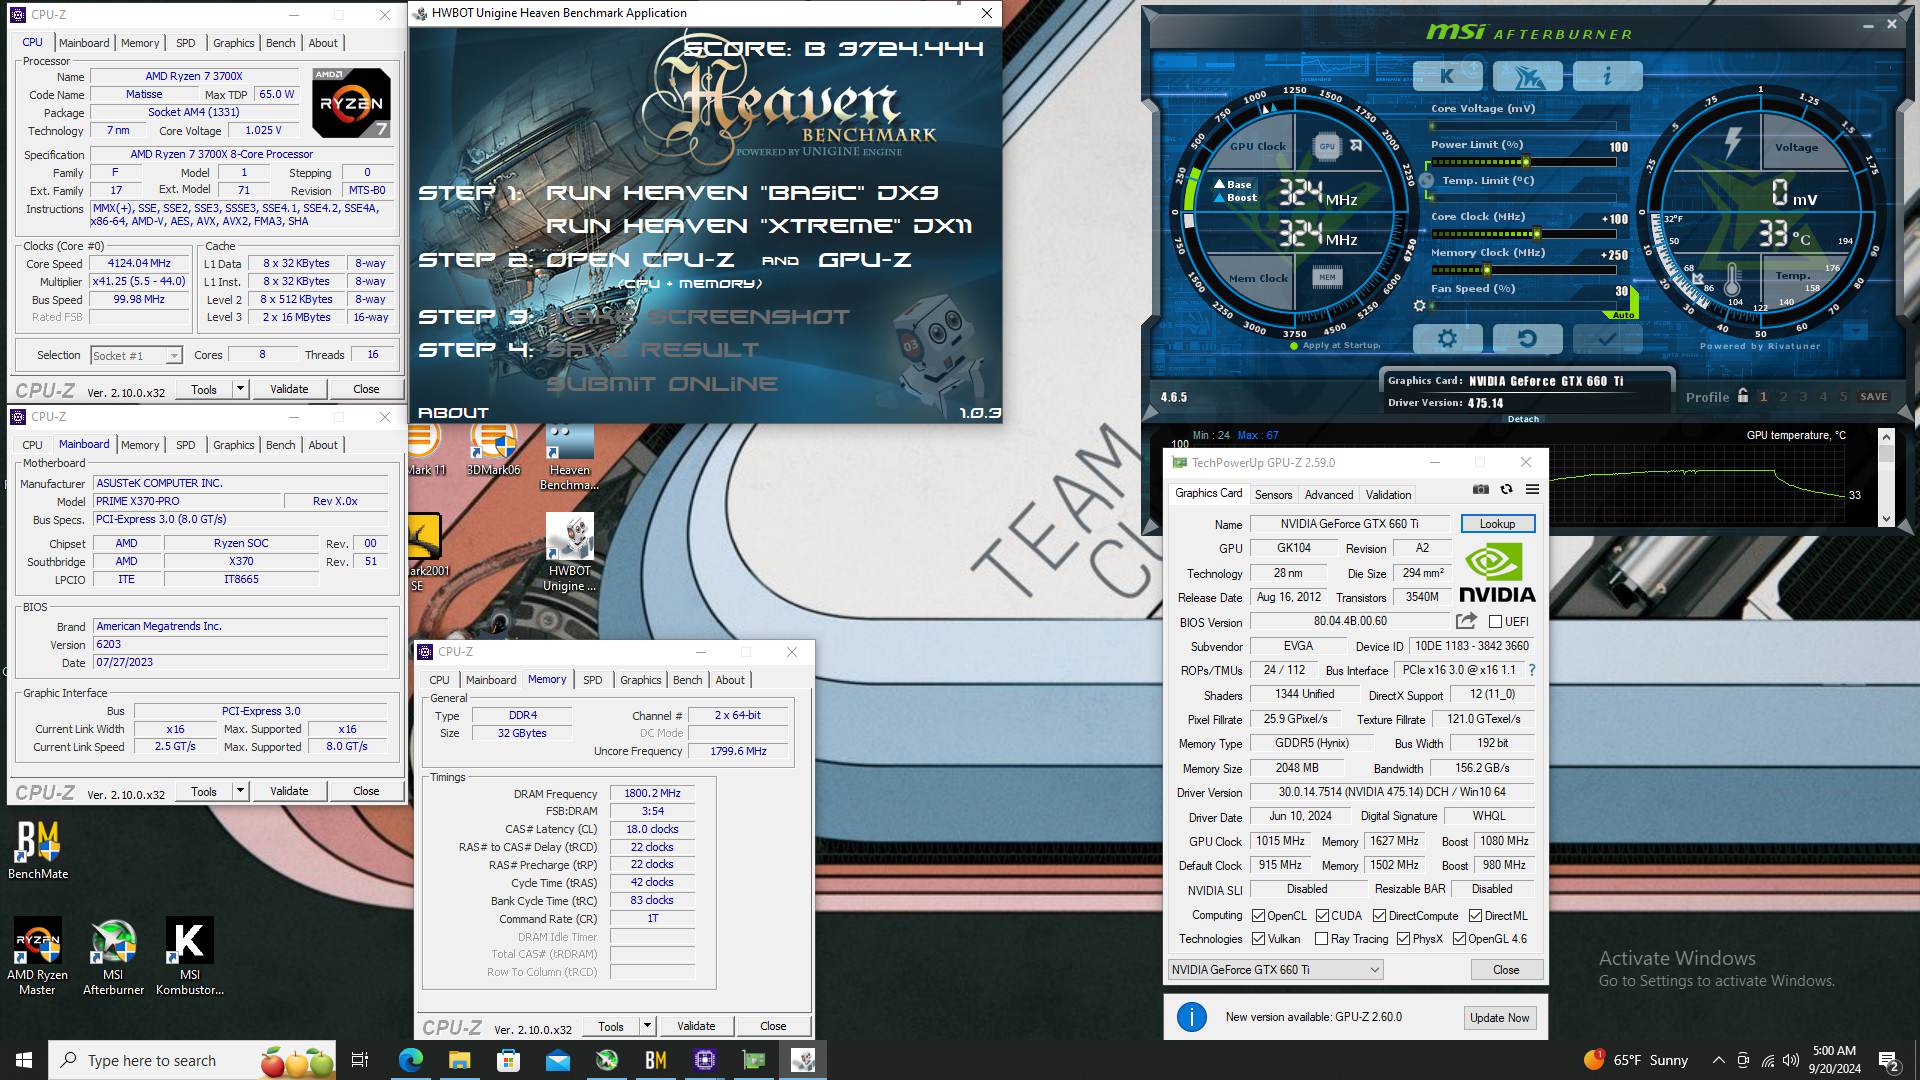Toggle UEFI checkbox in GPU-Z
Image resolution: width=1920 pixels, height=1080 pixels.
click(x=1495, y=622)
